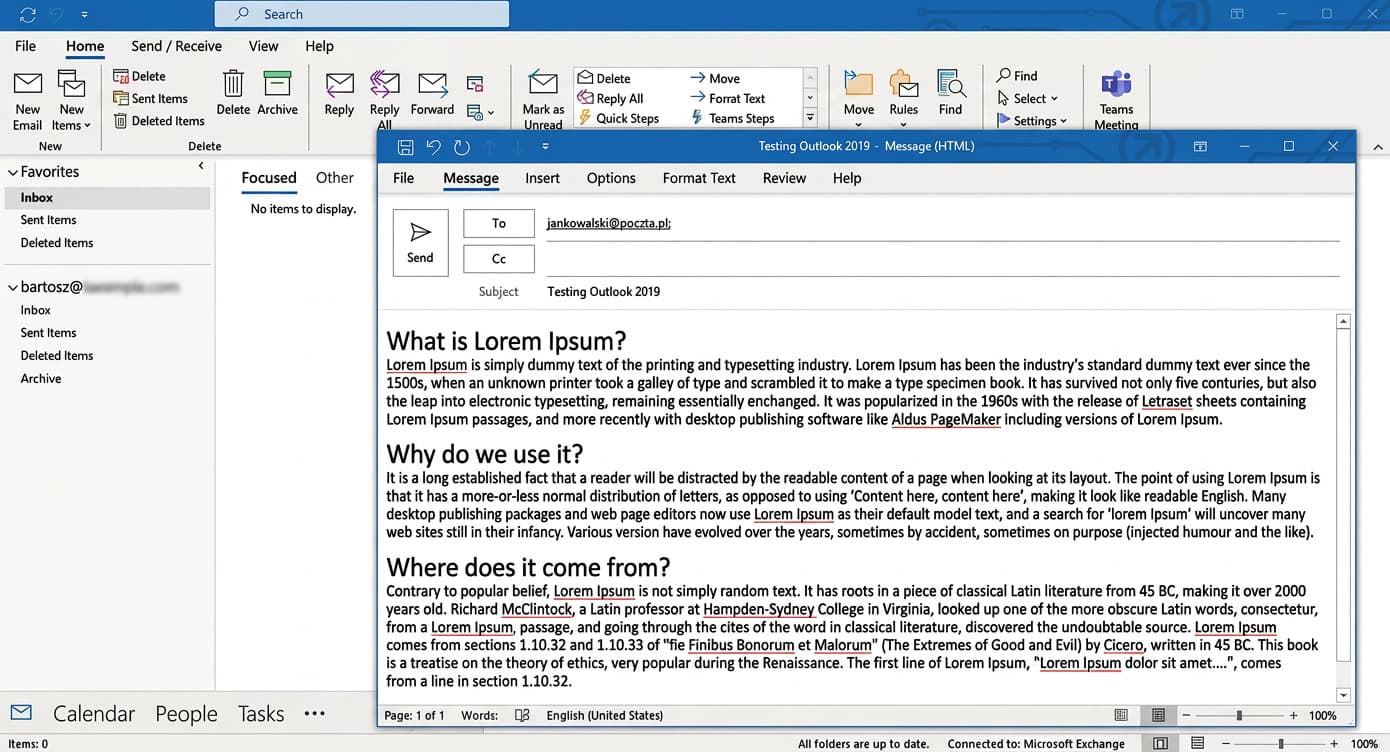Click the Reply All quick step
Viewport: 1390px width, 752px height.
609,98
